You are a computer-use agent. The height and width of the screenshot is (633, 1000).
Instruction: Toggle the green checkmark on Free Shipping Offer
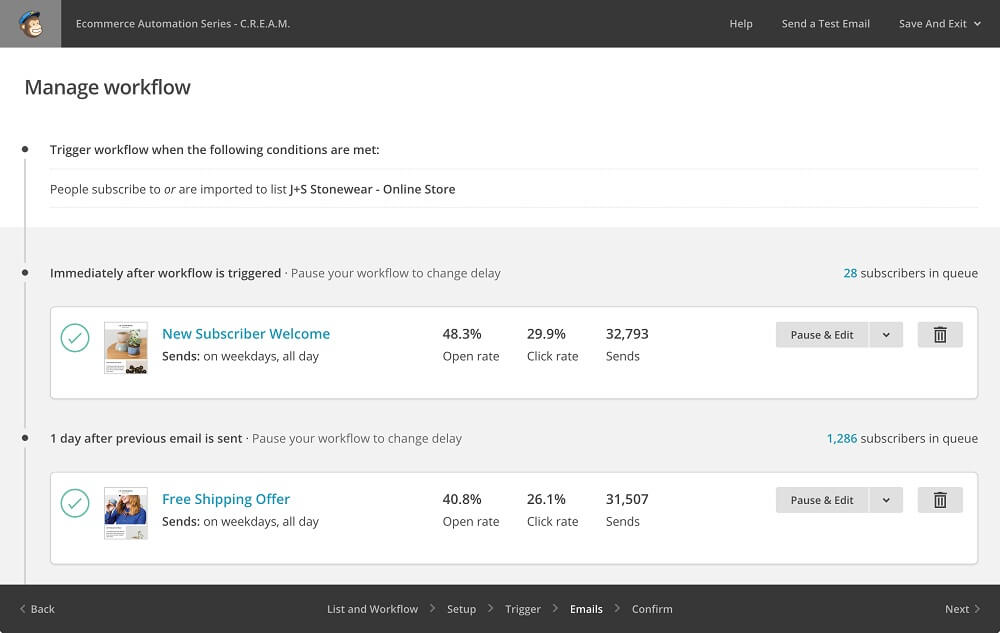pyautogui.click(x=75, y=503)
